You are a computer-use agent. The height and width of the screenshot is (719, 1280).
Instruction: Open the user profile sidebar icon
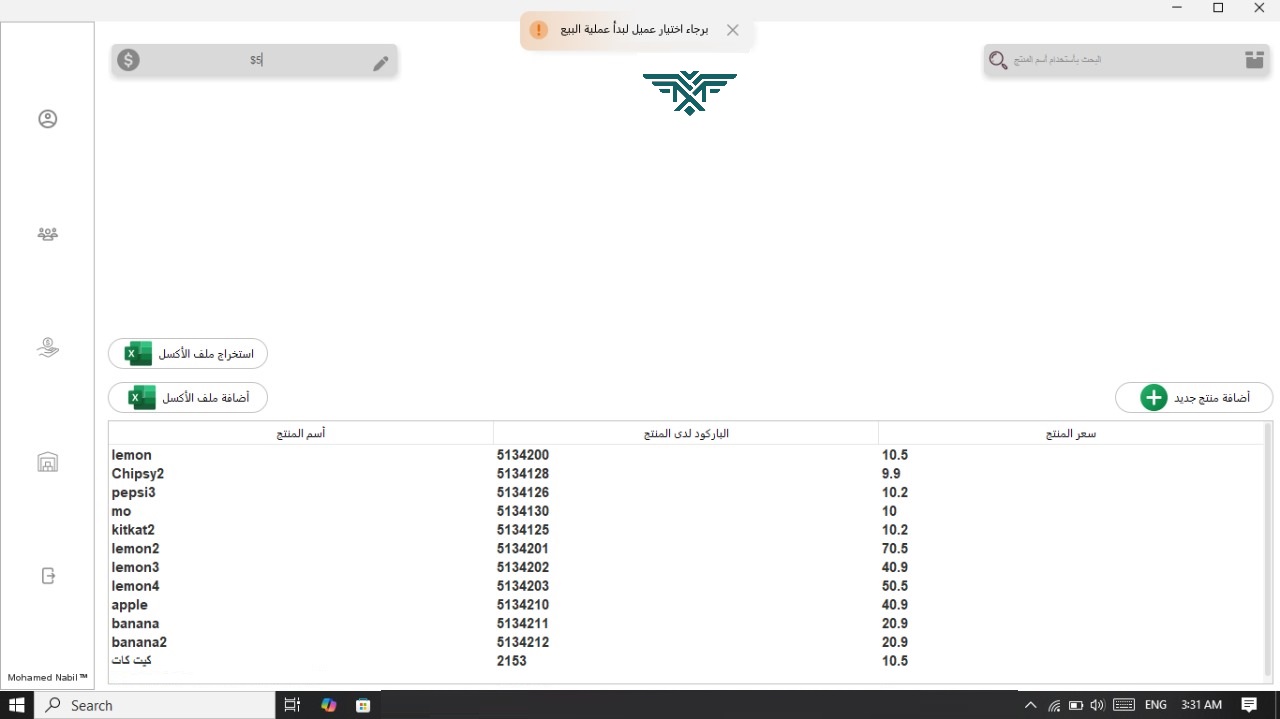coord(47,119)
